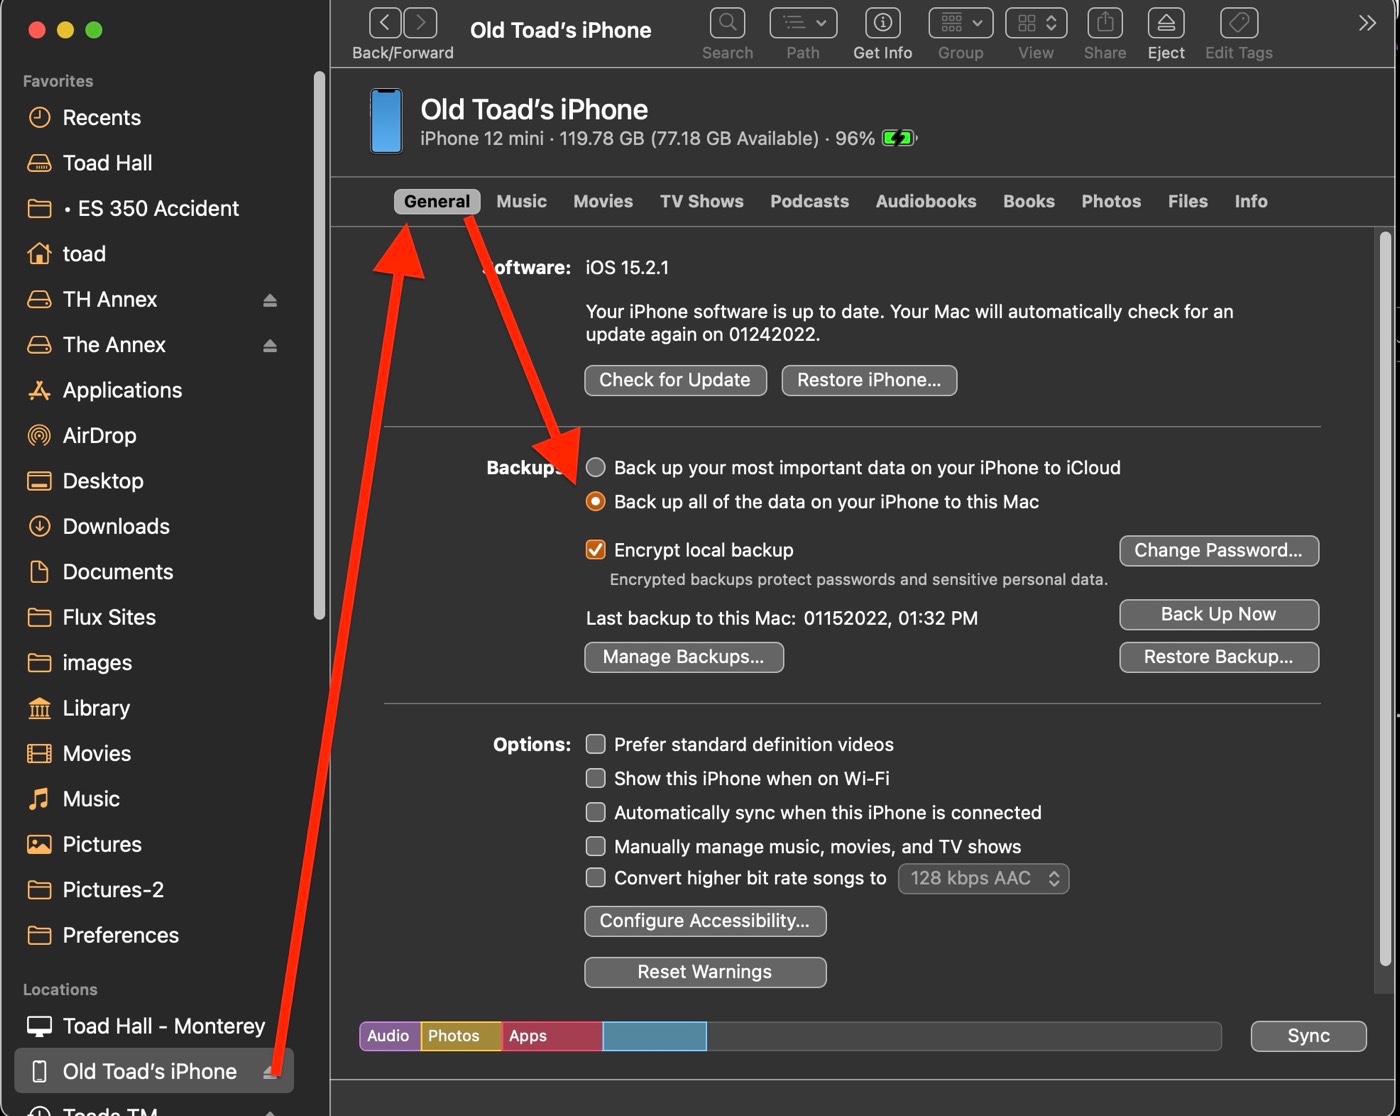
Task: Open Edit Tags from the toolbar
Action: (x=1239, y=23)
